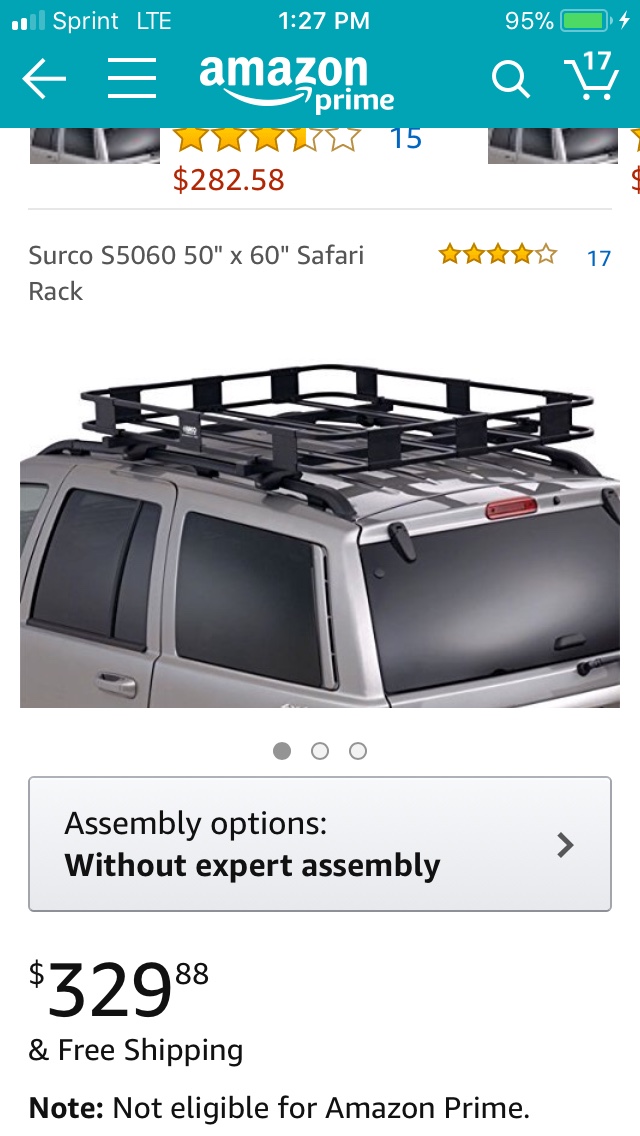The width and height of the screenshot is (640, 1136).
Task: Open the hamburger menu
Action: pos(132,78)
